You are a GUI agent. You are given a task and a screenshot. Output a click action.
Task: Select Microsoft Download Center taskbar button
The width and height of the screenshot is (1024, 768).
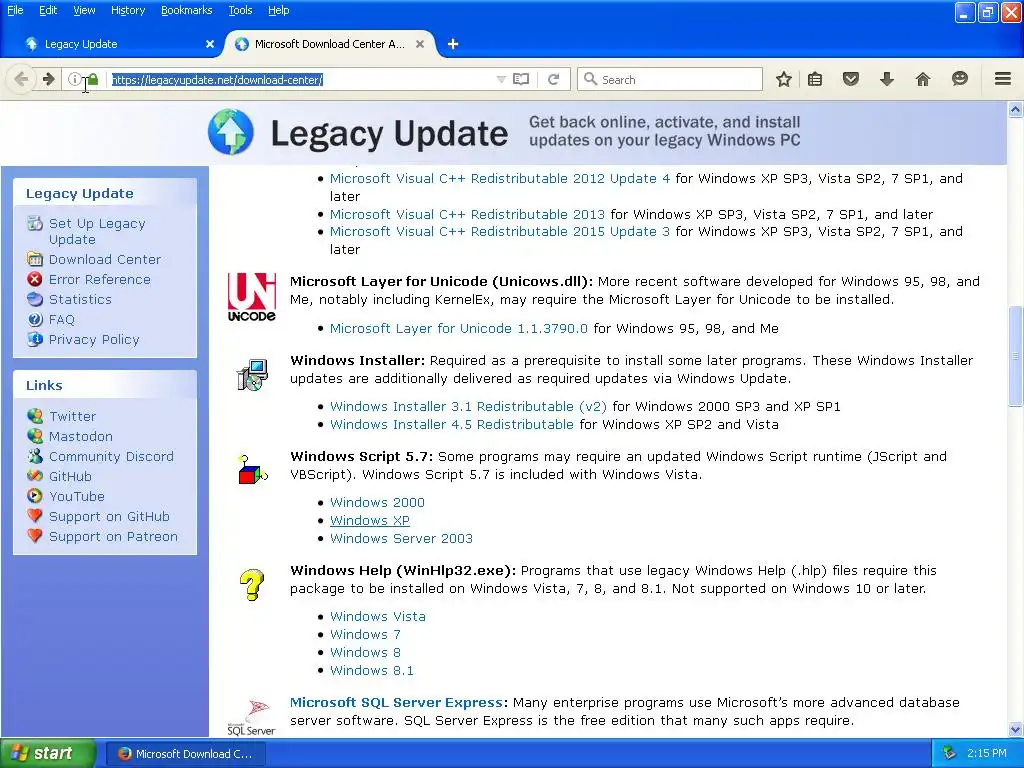186,754
